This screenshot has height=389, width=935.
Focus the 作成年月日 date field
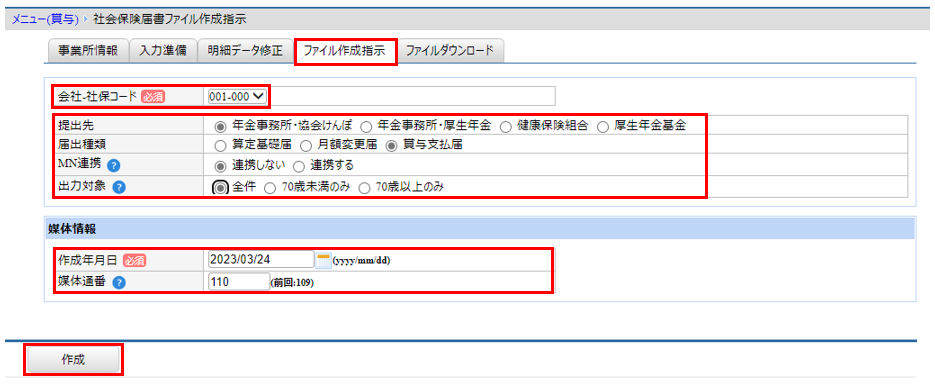[x=261, y=259]
